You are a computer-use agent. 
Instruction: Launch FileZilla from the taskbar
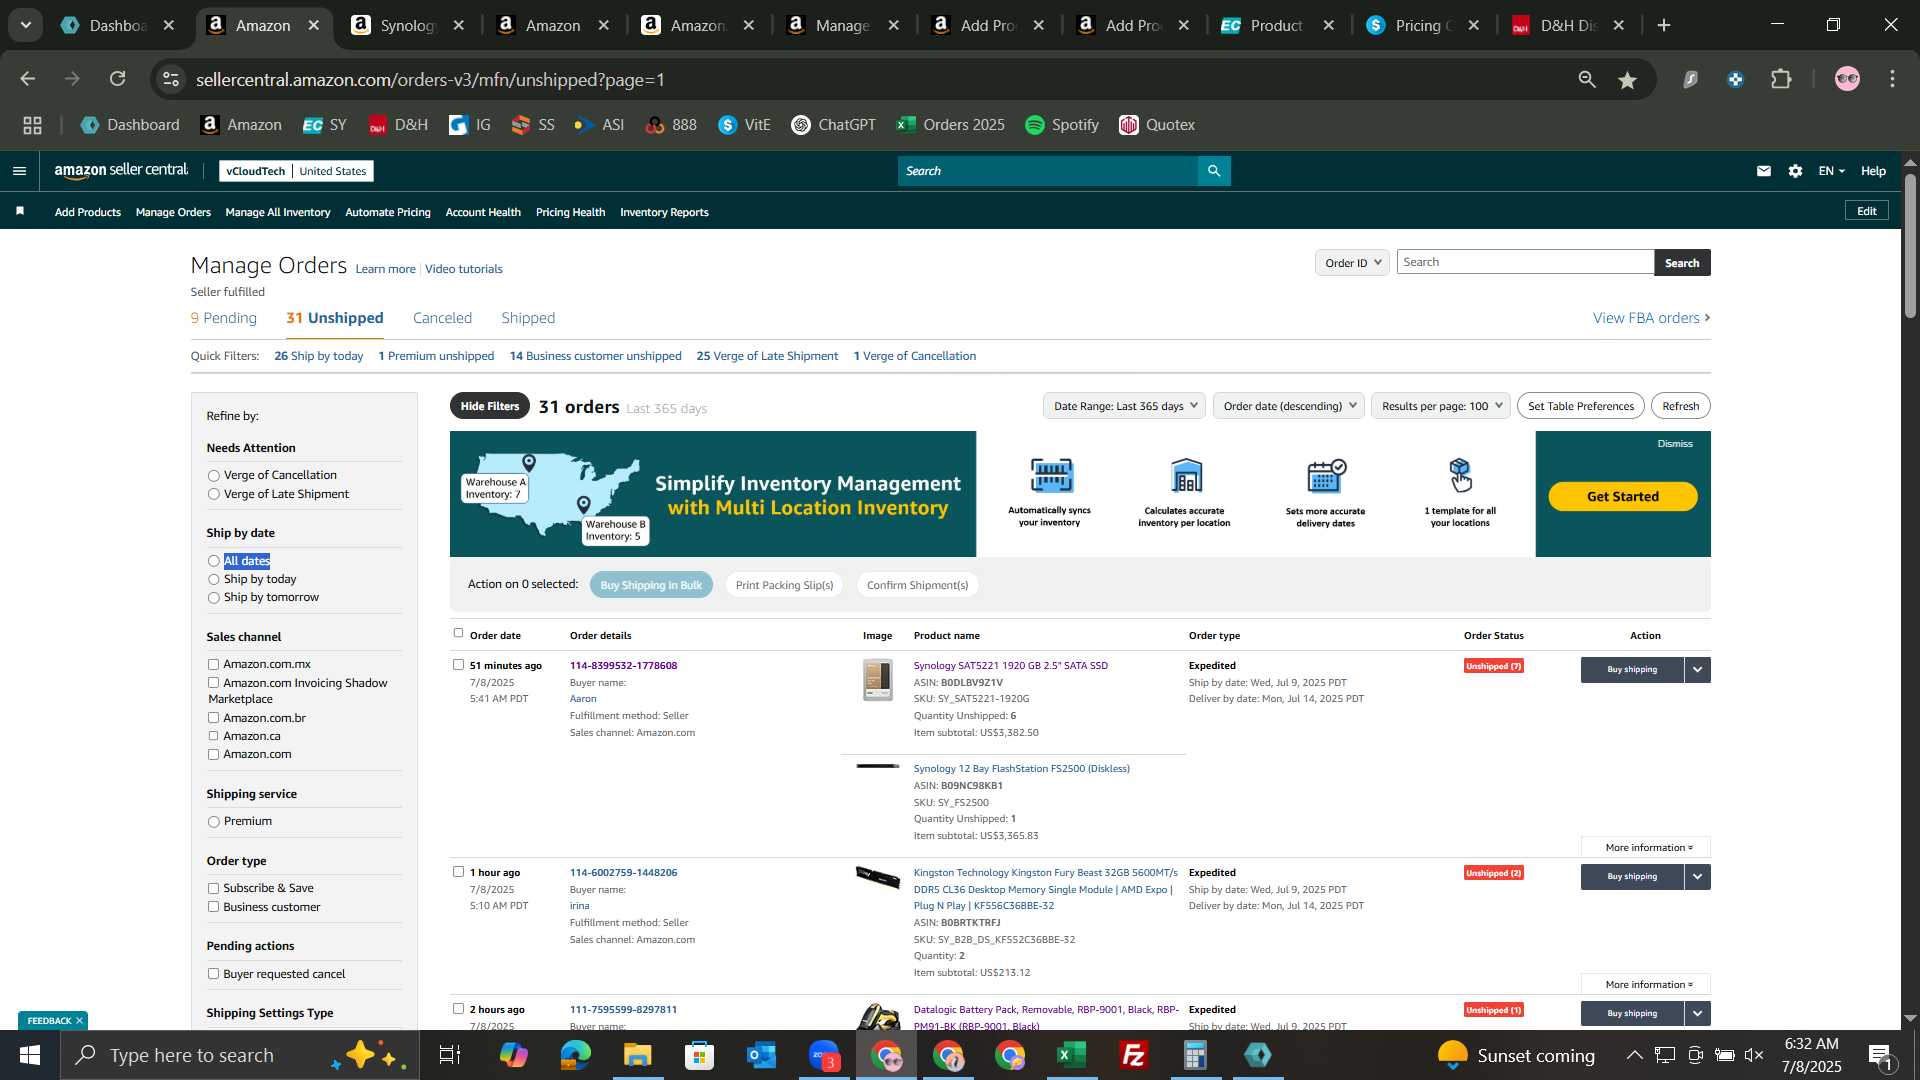coord(1134,1055)
